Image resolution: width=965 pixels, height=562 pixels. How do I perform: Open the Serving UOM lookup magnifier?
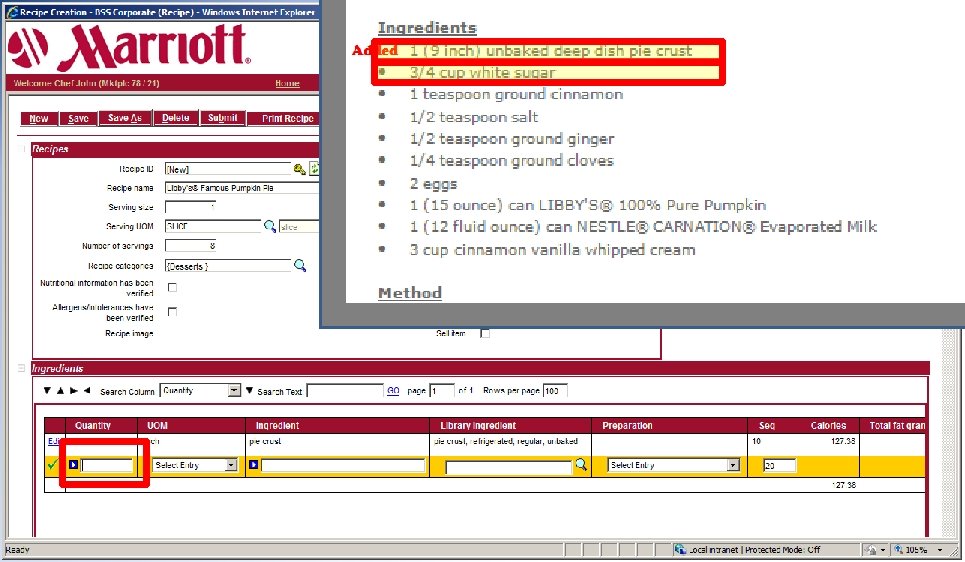(270, 226)
